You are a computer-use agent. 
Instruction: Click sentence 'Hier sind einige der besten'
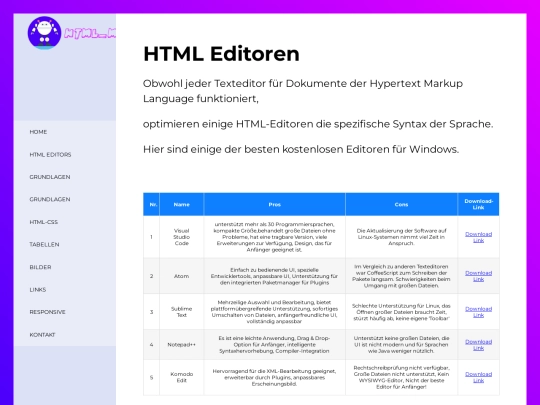coord(301,149)
